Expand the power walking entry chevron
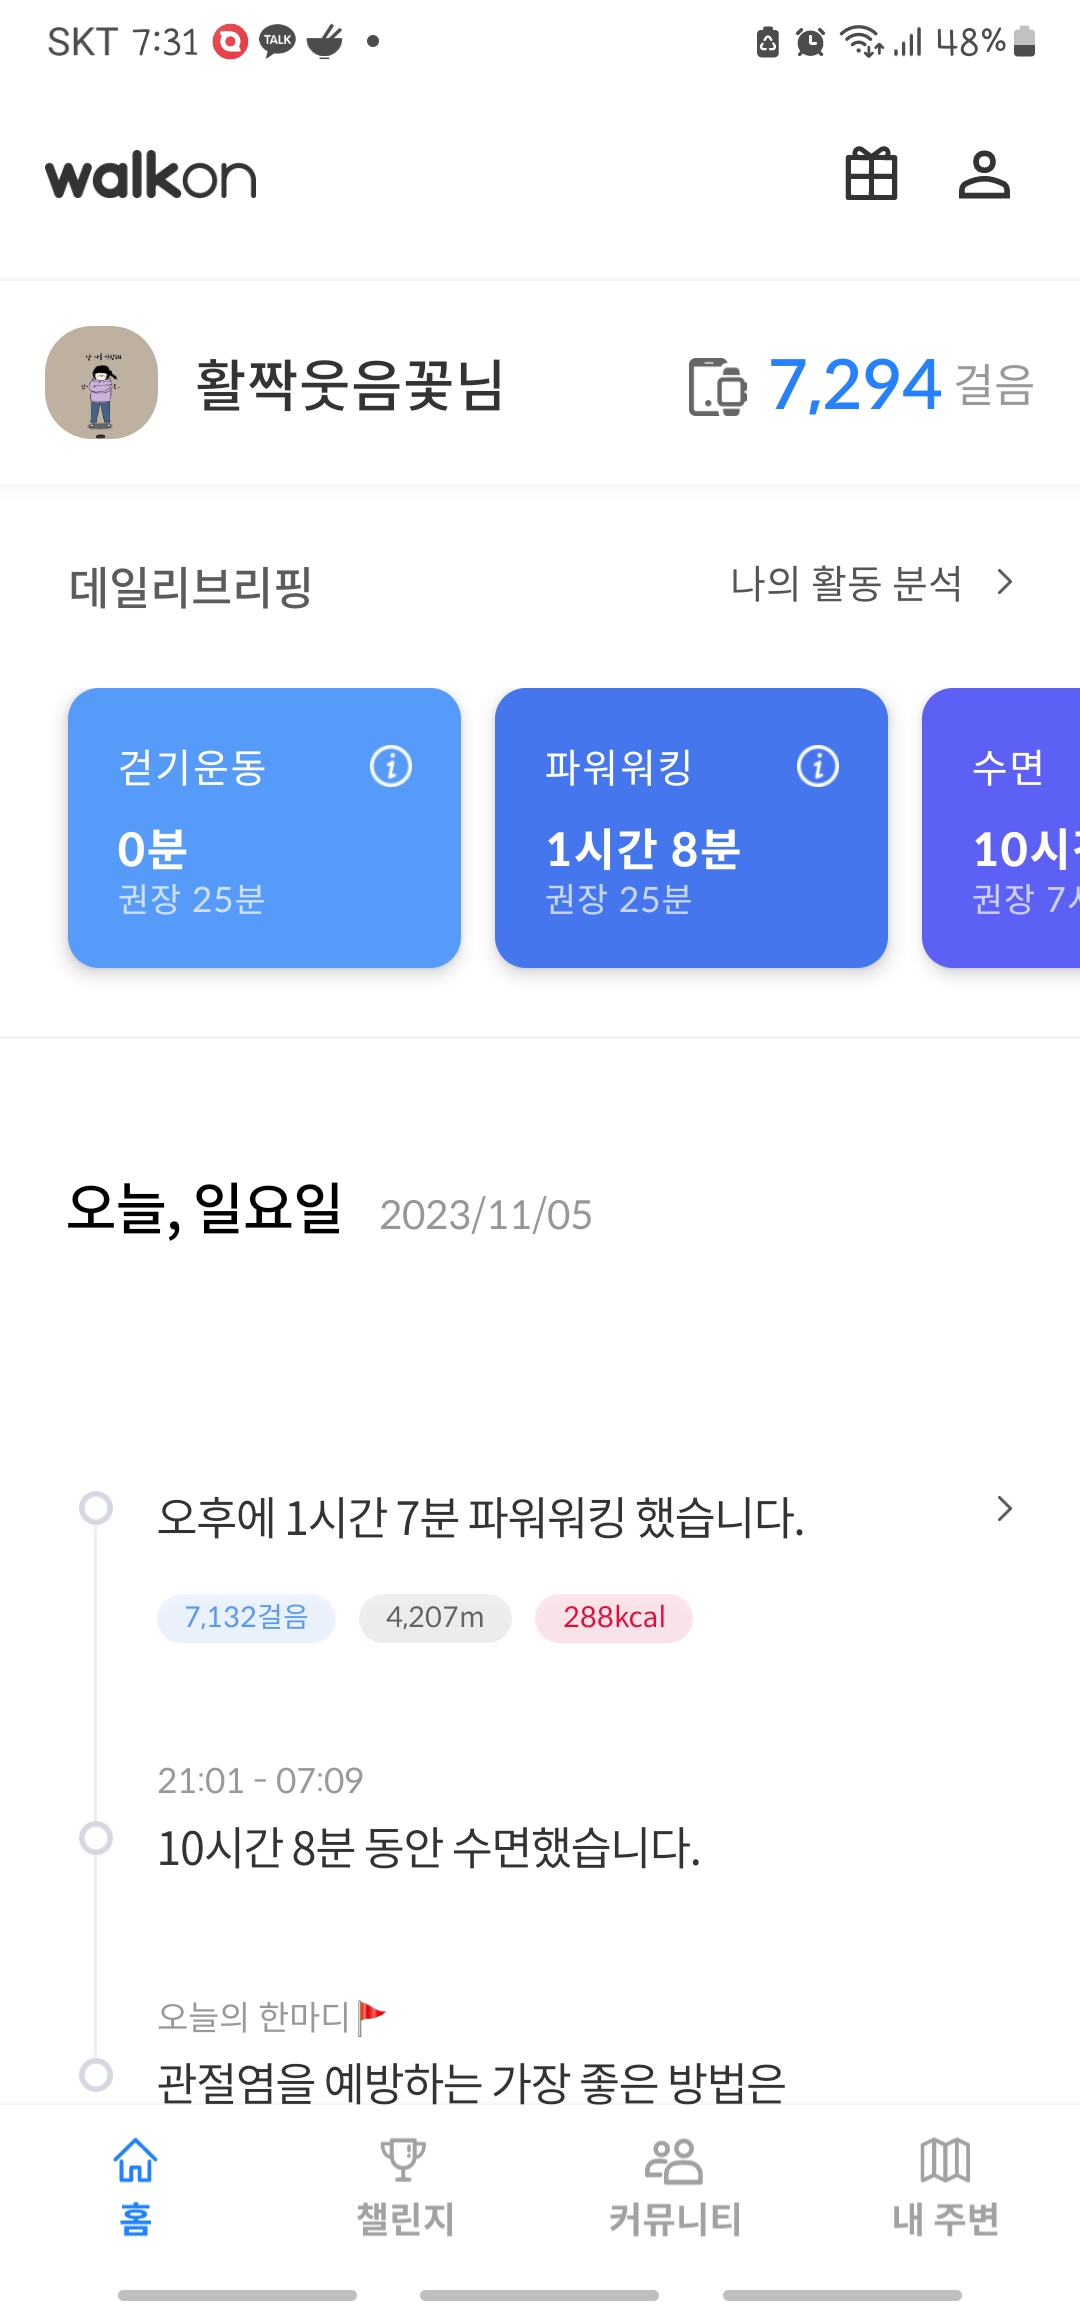Image resolution: width=1080 pixels, height=2316 pixels. (x=1005, y=1509)
